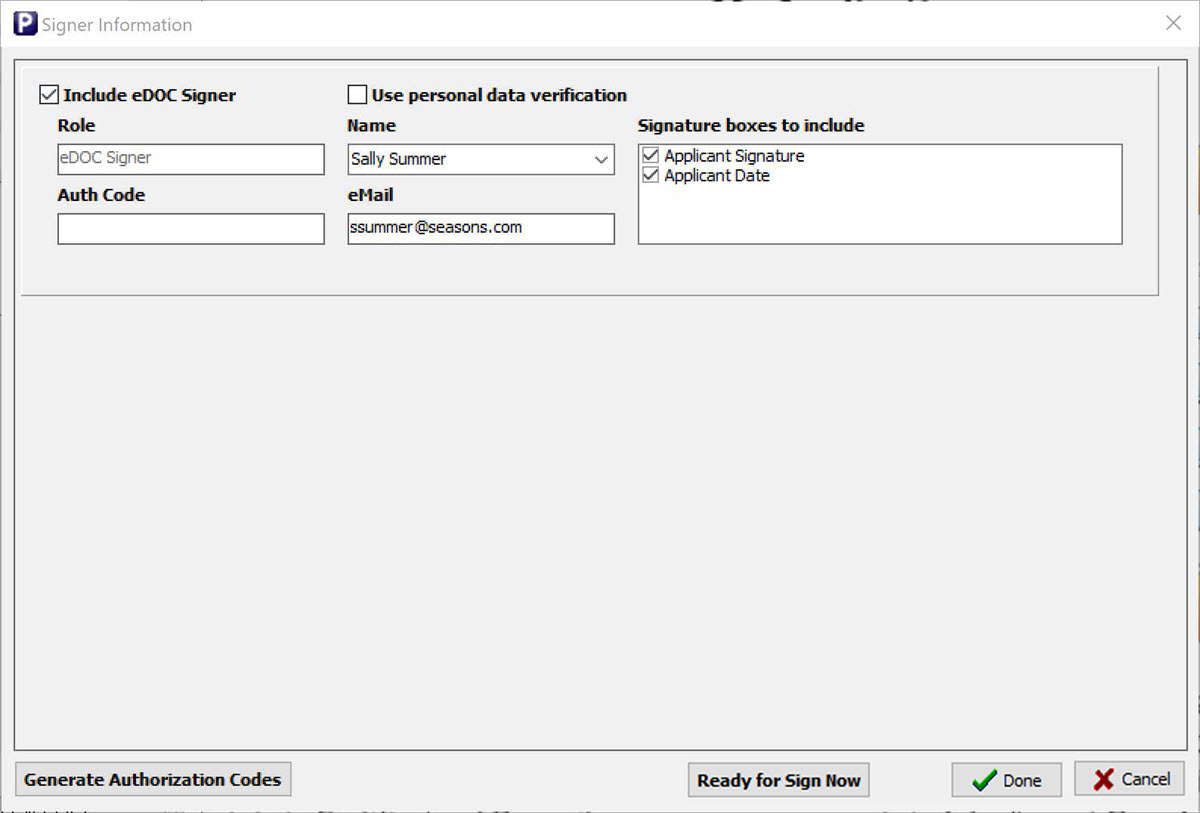Image resolution: width=1200 pixels, height=813 pixels.
Task: Click the Signature boxes to include label
Action: [x=751, y=126]
